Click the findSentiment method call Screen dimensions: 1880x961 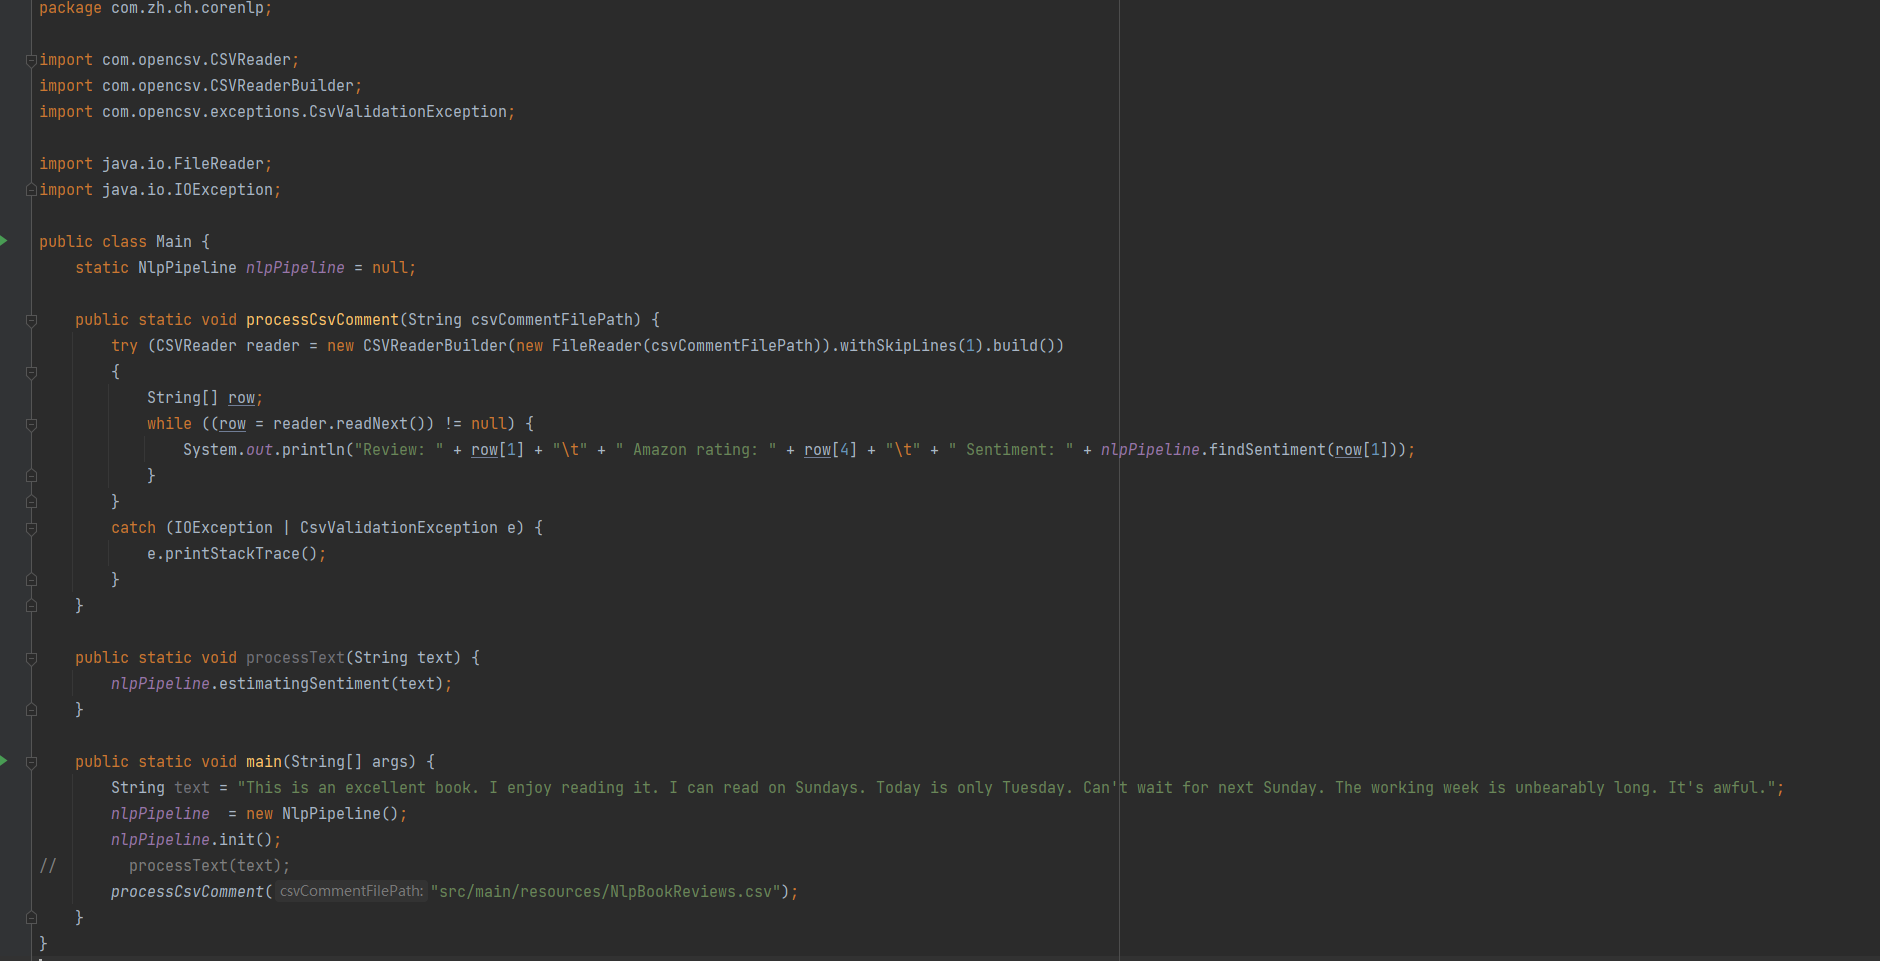point(1266,450)
